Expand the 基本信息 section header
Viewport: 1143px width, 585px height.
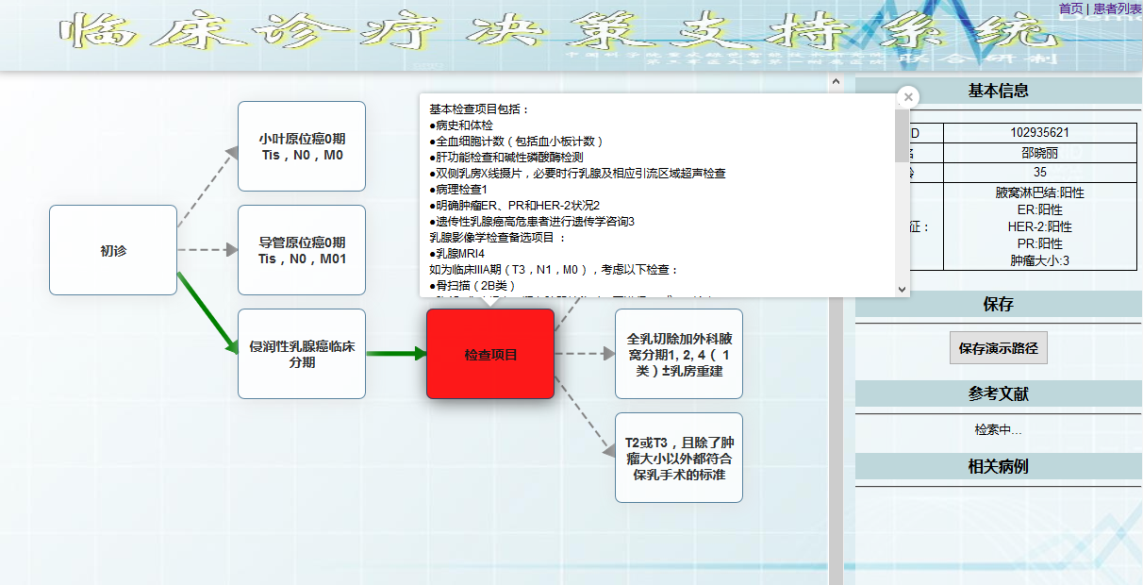(x=997, y=91)
